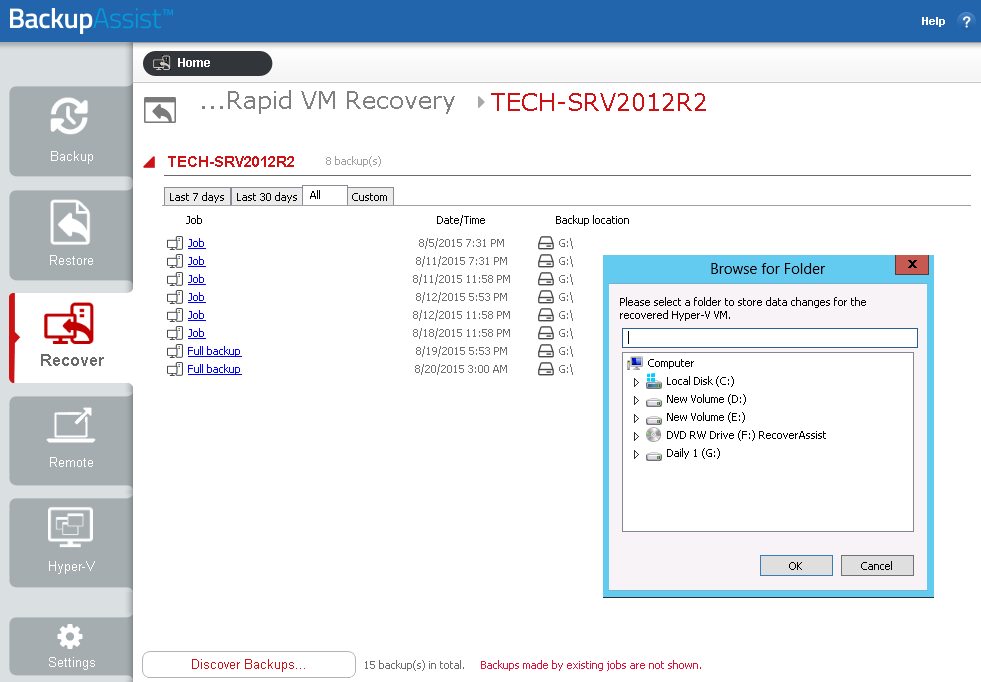Click the Help link in header
The image size is (981, 682).
[933, 21]
